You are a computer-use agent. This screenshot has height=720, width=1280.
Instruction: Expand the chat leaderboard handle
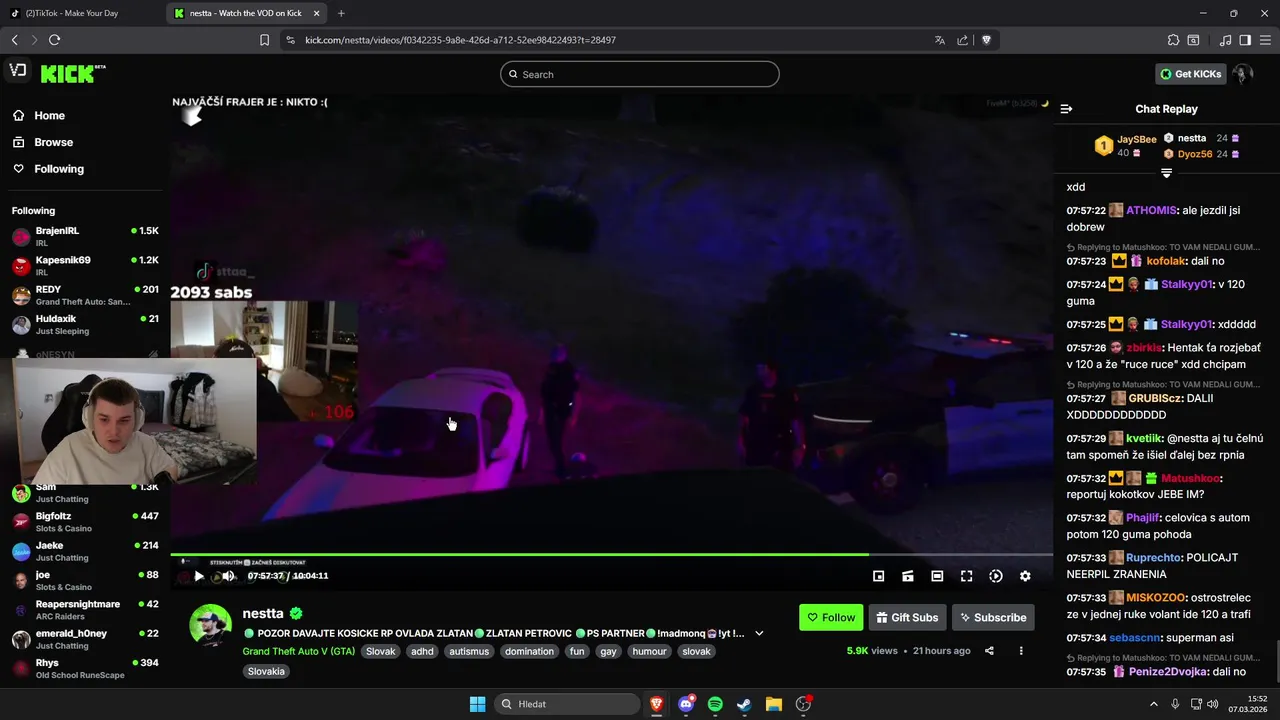(1166, 173)
